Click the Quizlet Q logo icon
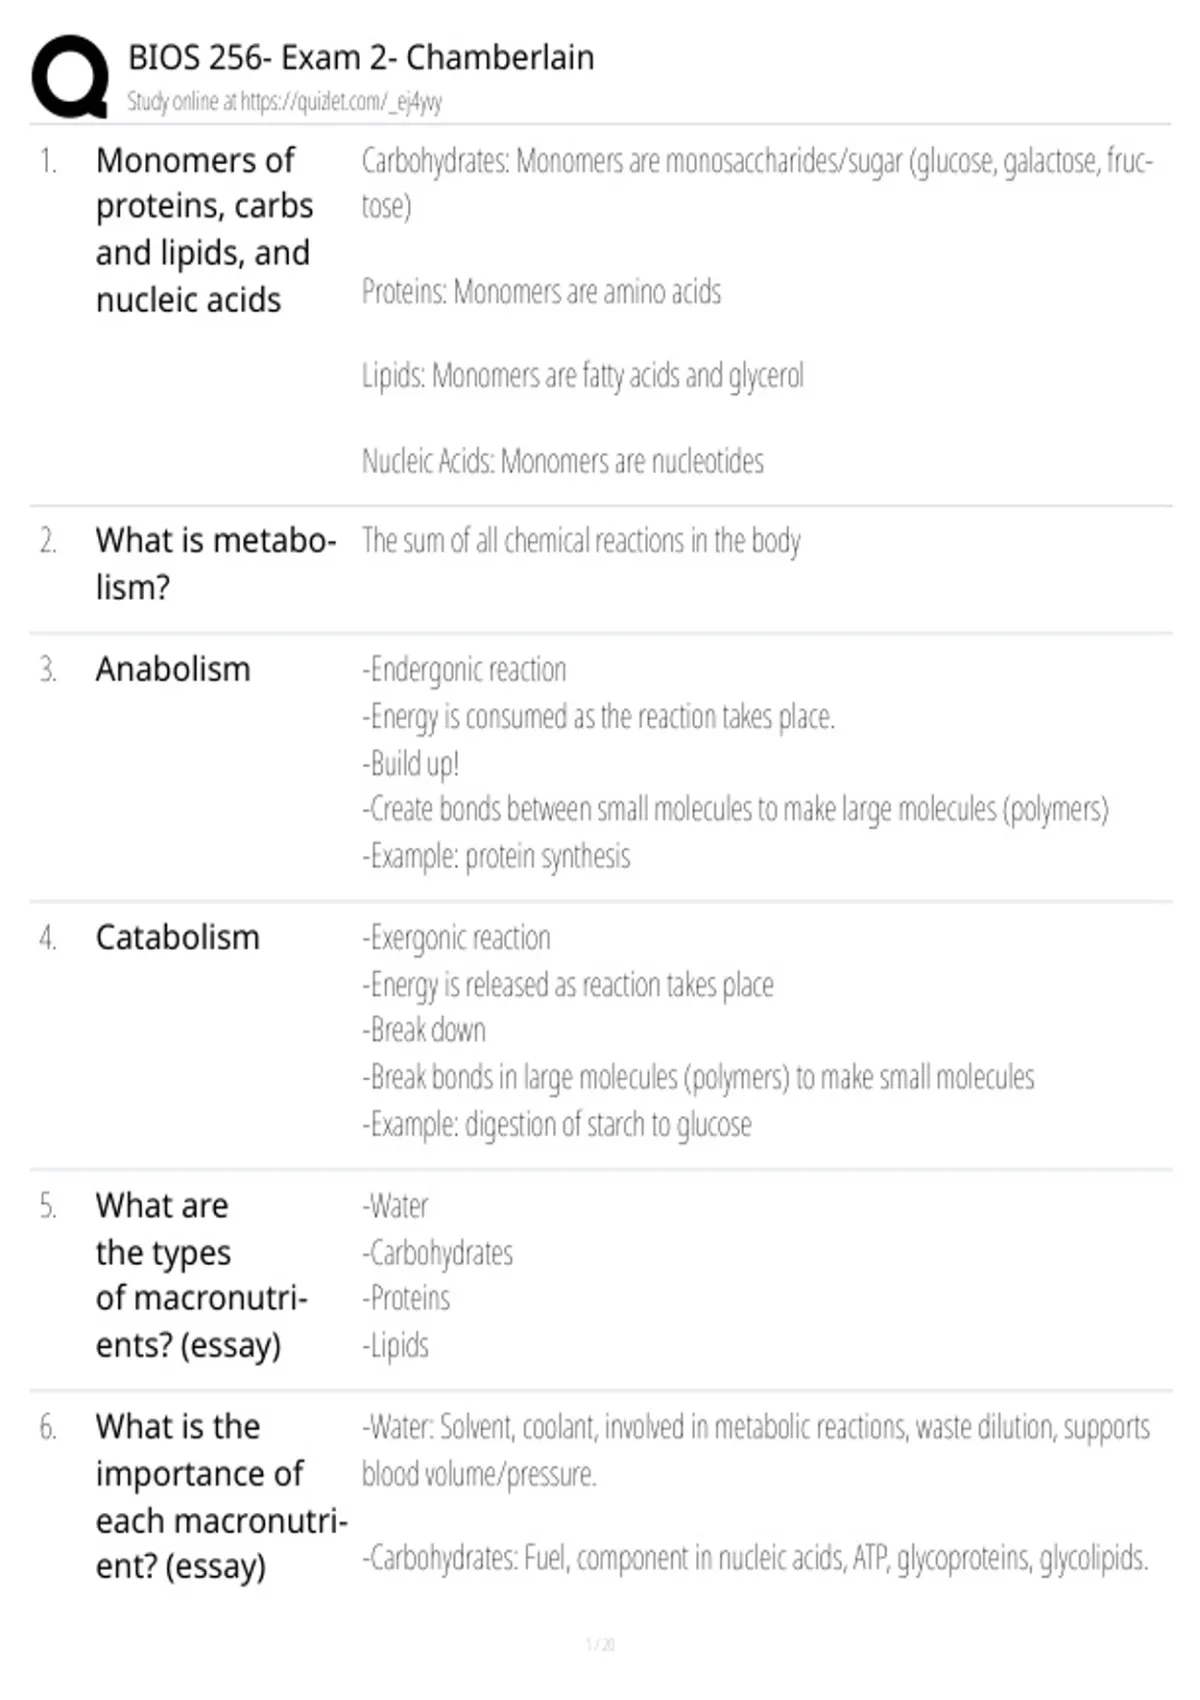Viewport: 1200px width, 1700px height. pyautogui.click(x=70, y=77)
